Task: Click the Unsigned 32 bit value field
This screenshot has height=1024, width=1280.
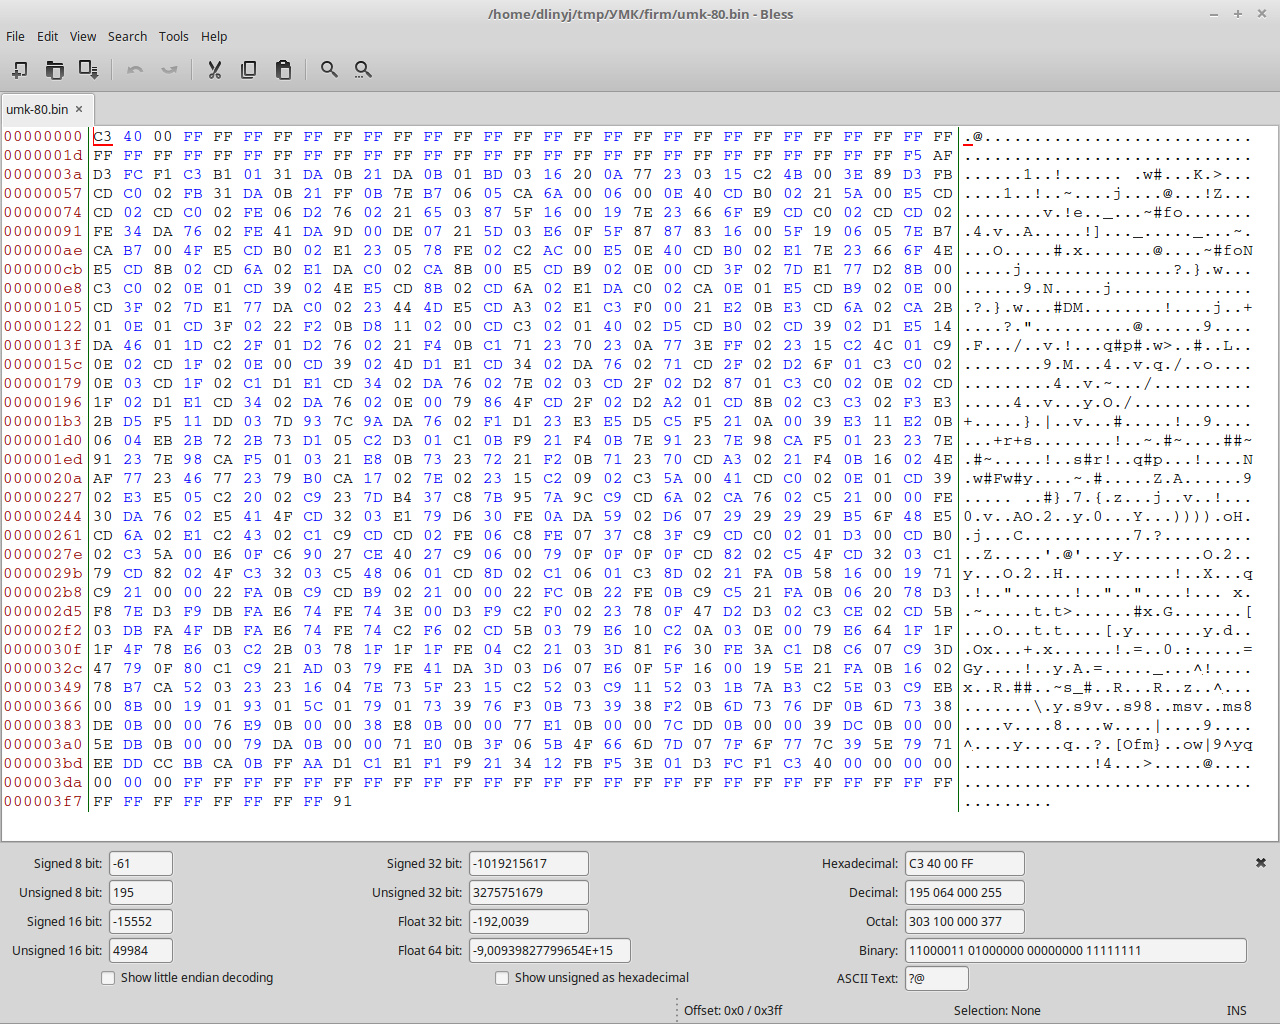Action: point(528,893)
